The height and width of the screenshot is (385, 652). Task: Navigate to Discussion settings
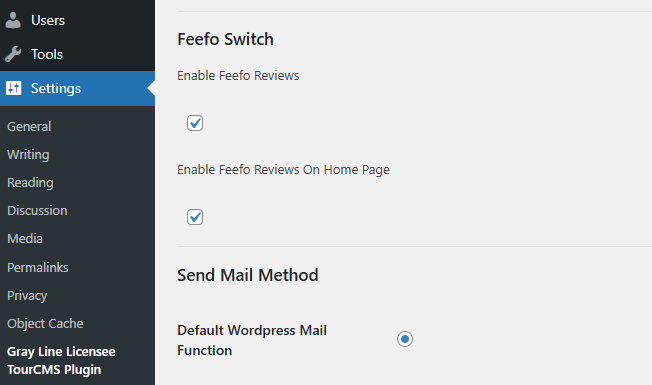(x=37, y=210)
